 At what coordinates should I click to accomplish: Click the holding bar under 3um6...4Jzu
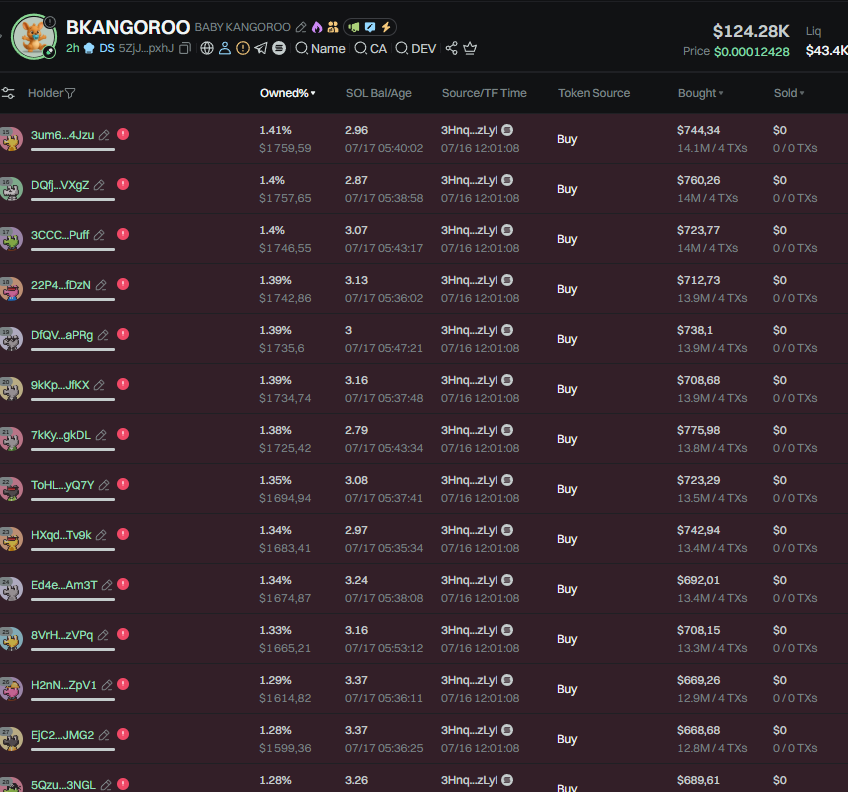click(x=73, y=149)
